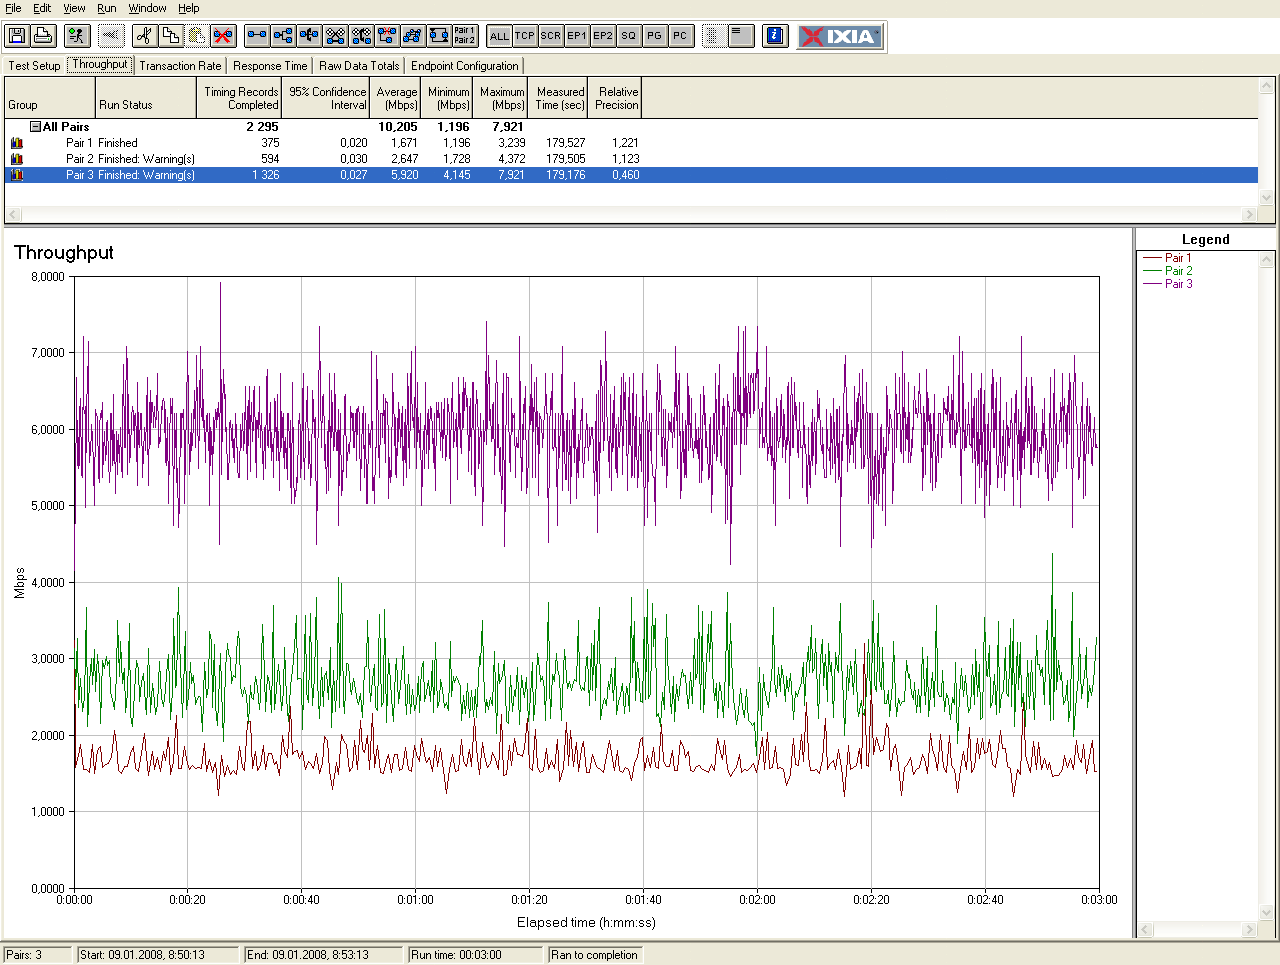Viewport: 1280px width, 965px height.
Task: Click the Cut (scissors) icon
Action: pyautogui.click(x=145, y=36)
